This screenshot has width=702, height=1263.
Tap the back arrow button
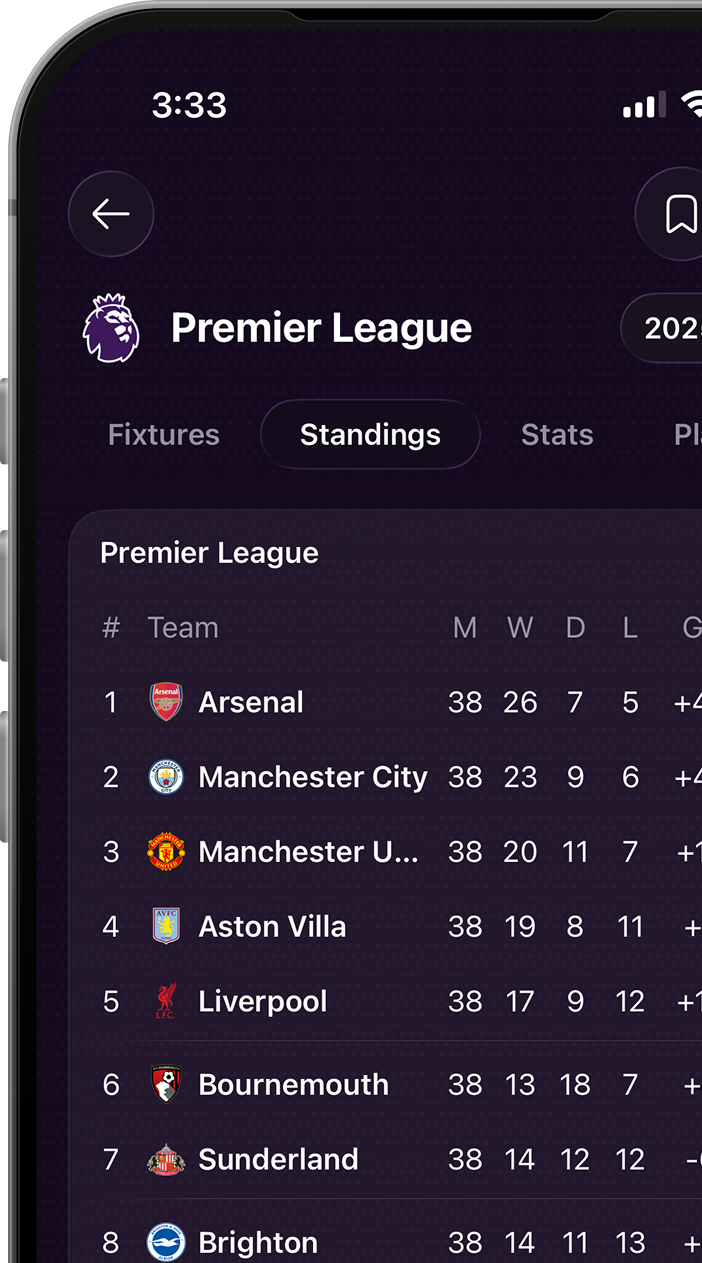[111, 214]
